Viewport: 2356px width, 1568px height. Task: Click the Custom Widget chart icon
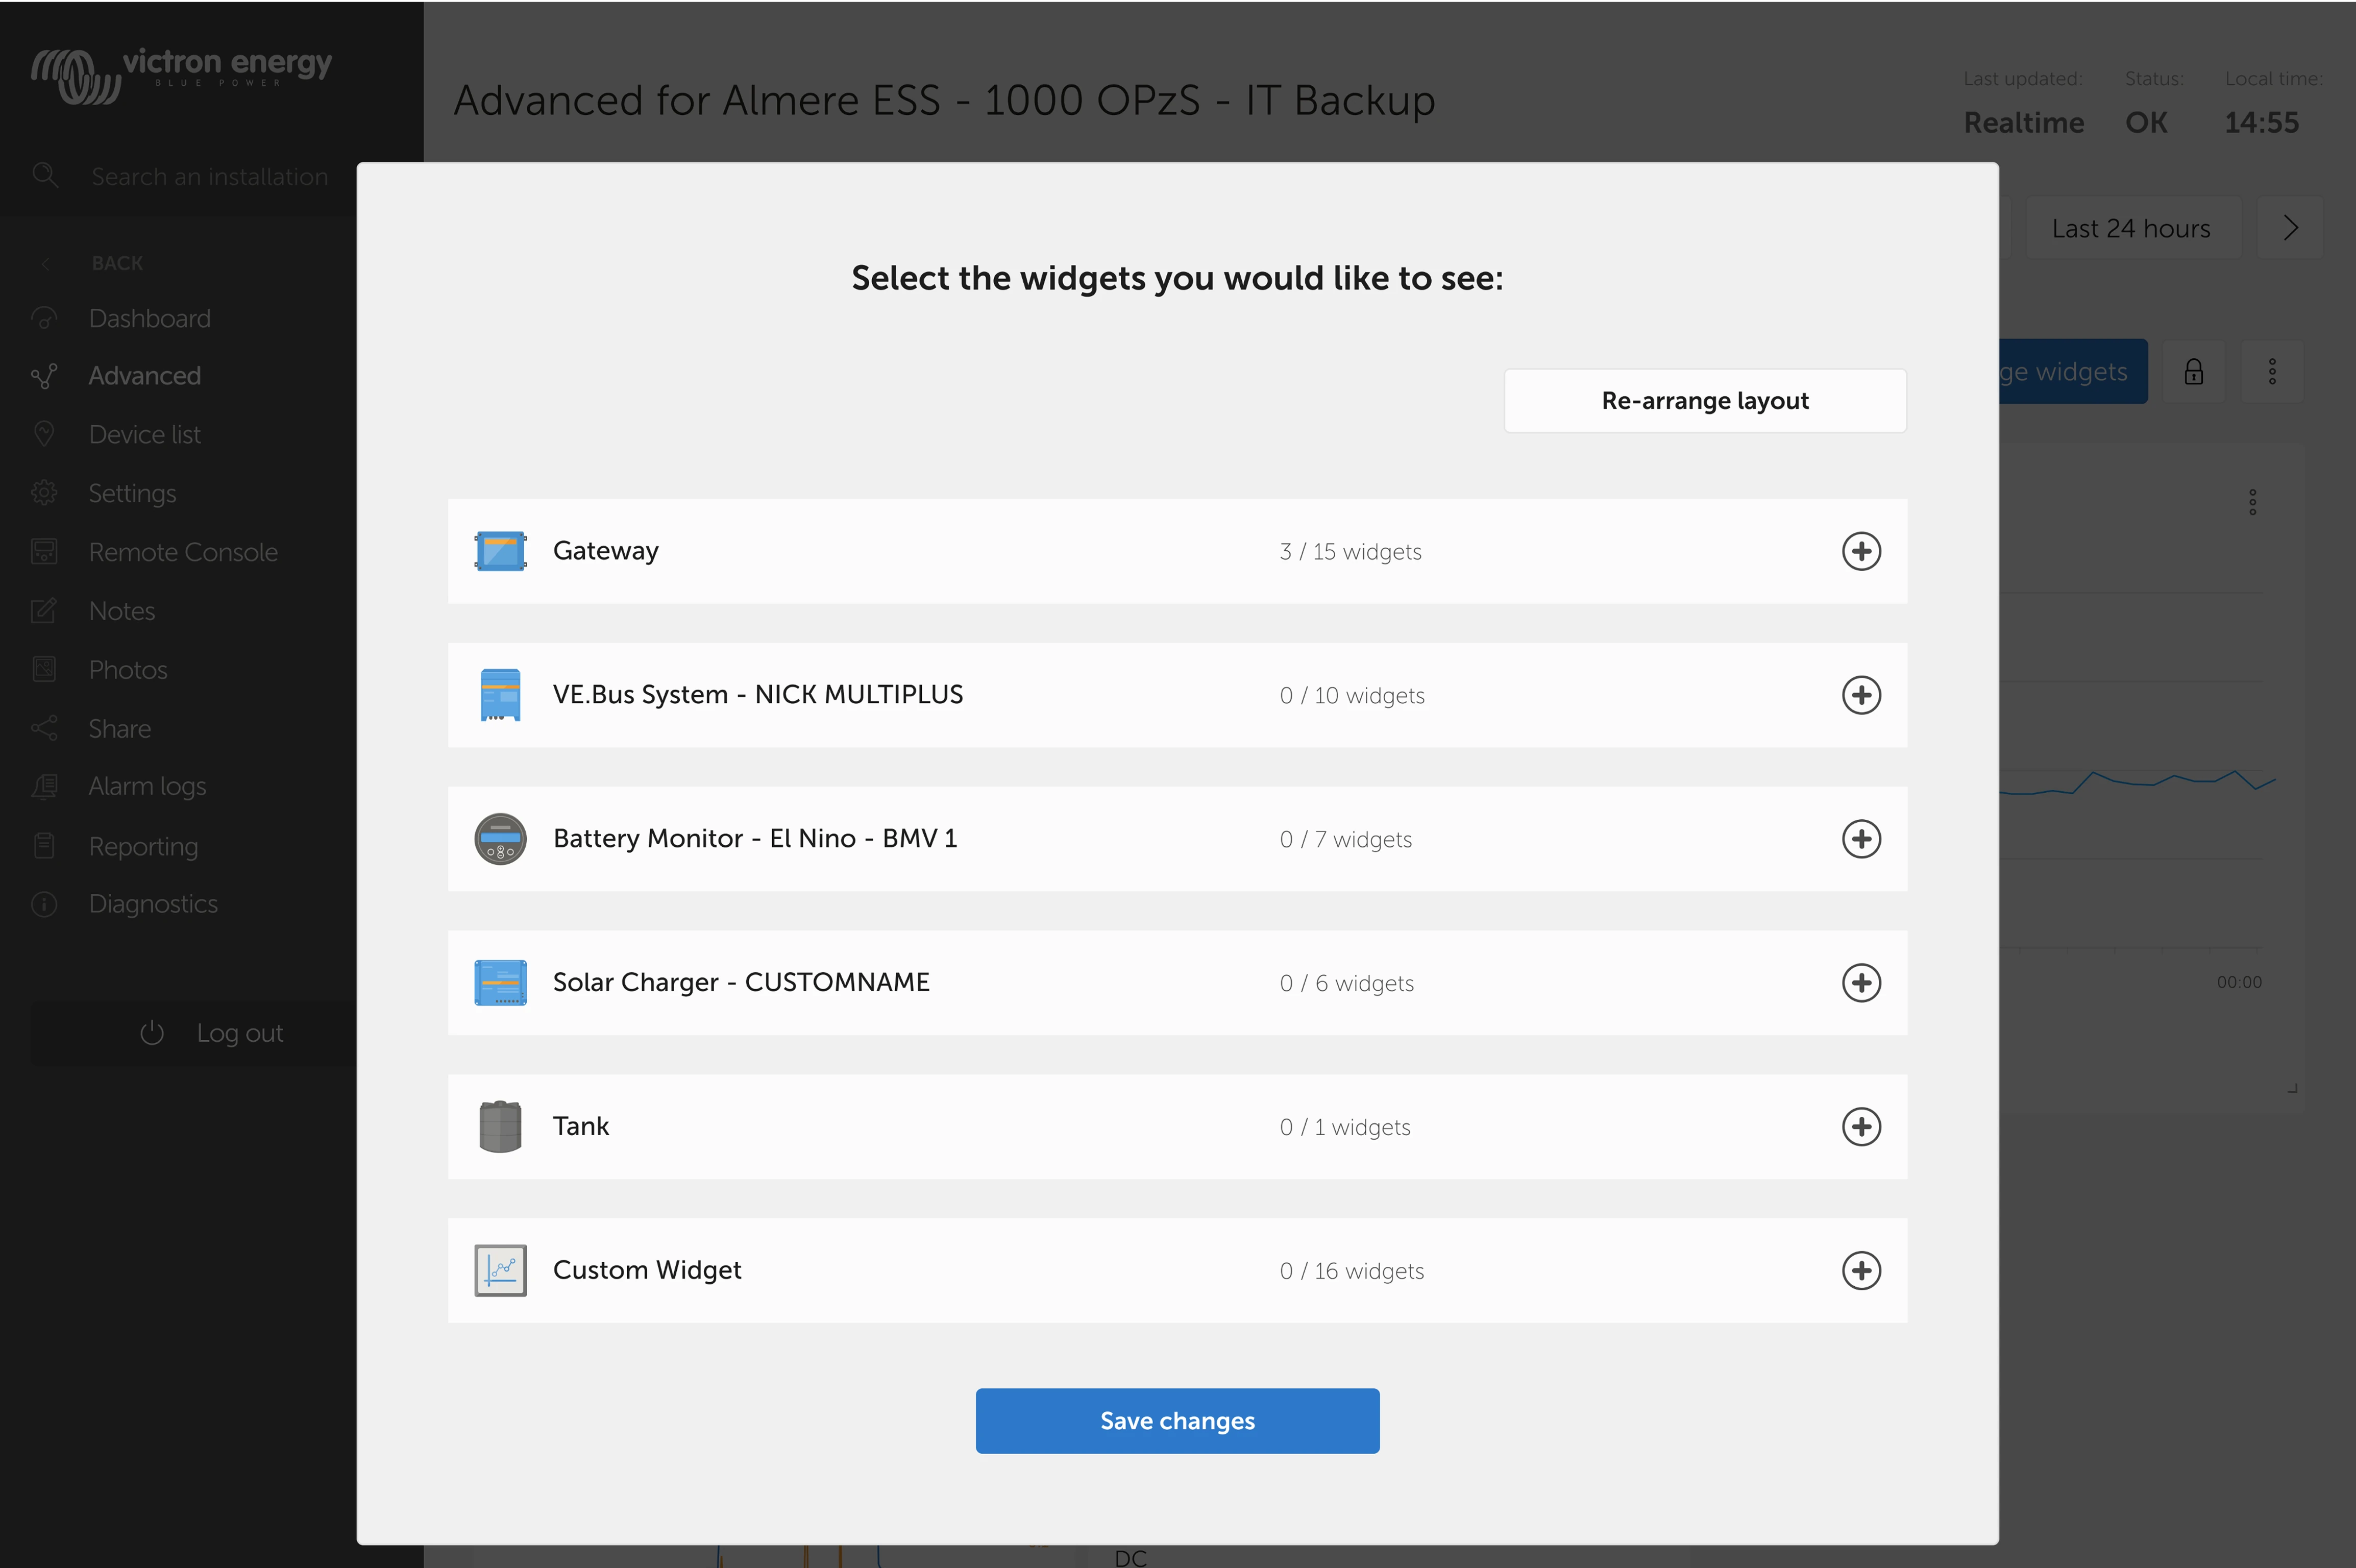tap(500, 1271)
